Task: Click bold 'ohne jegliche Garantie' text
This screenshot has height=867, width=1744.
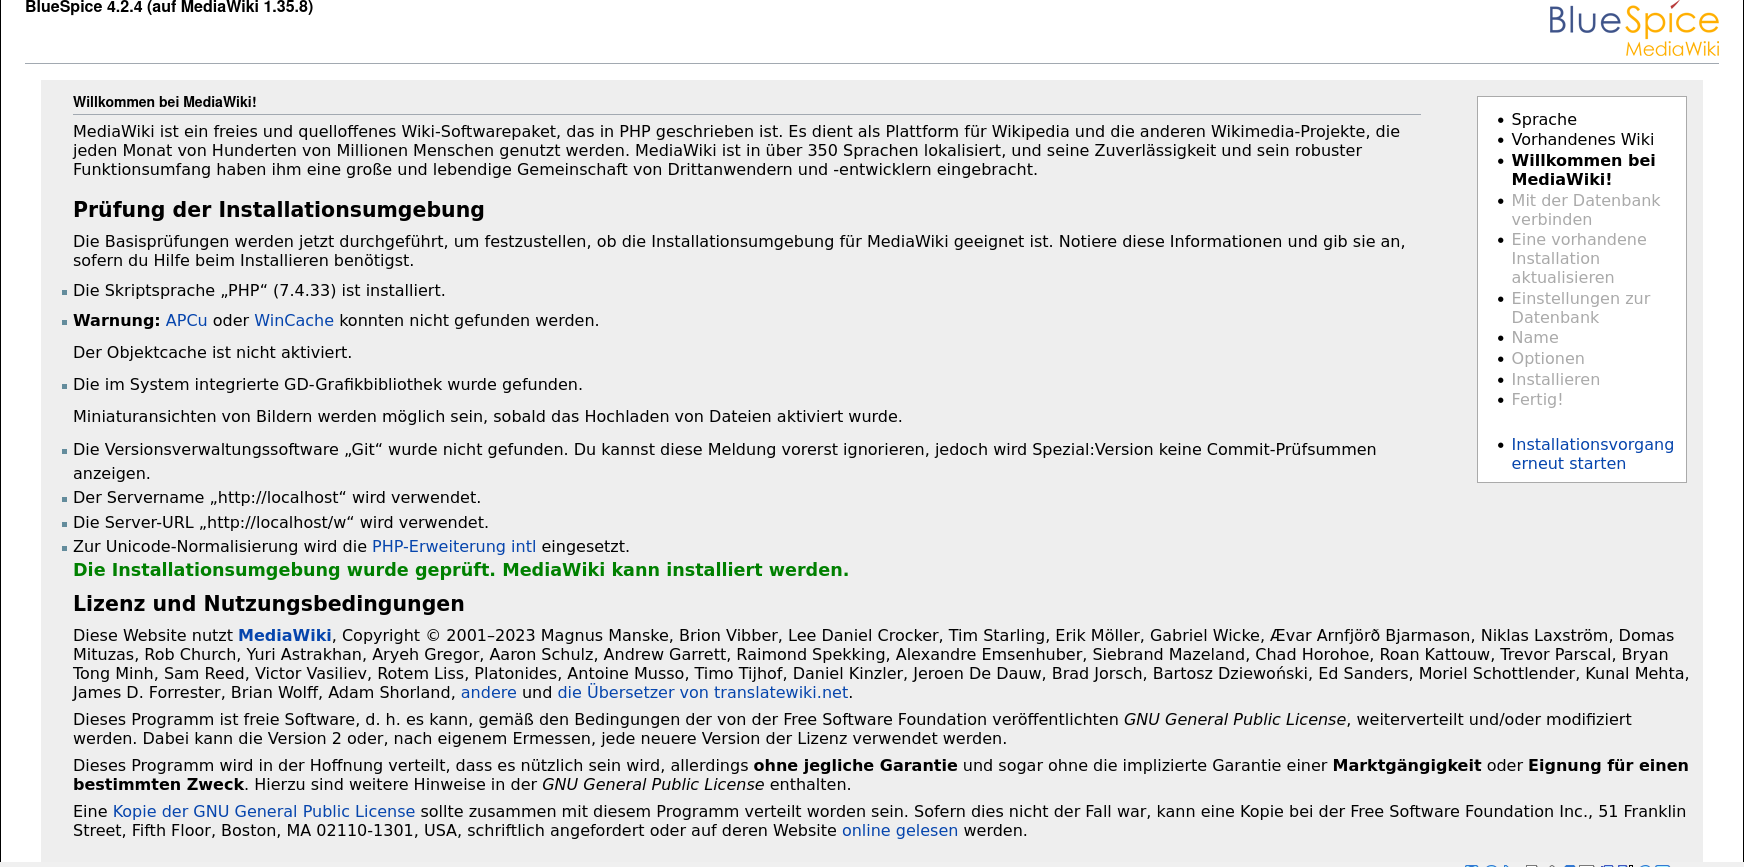Action: [x=856, y=766]
